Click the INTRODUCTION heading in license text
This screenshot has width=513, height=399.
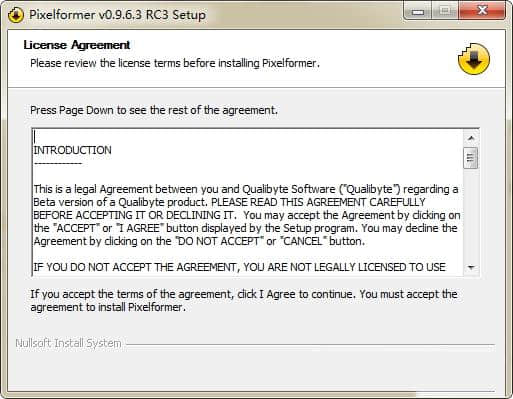click(x=72, y=150)
